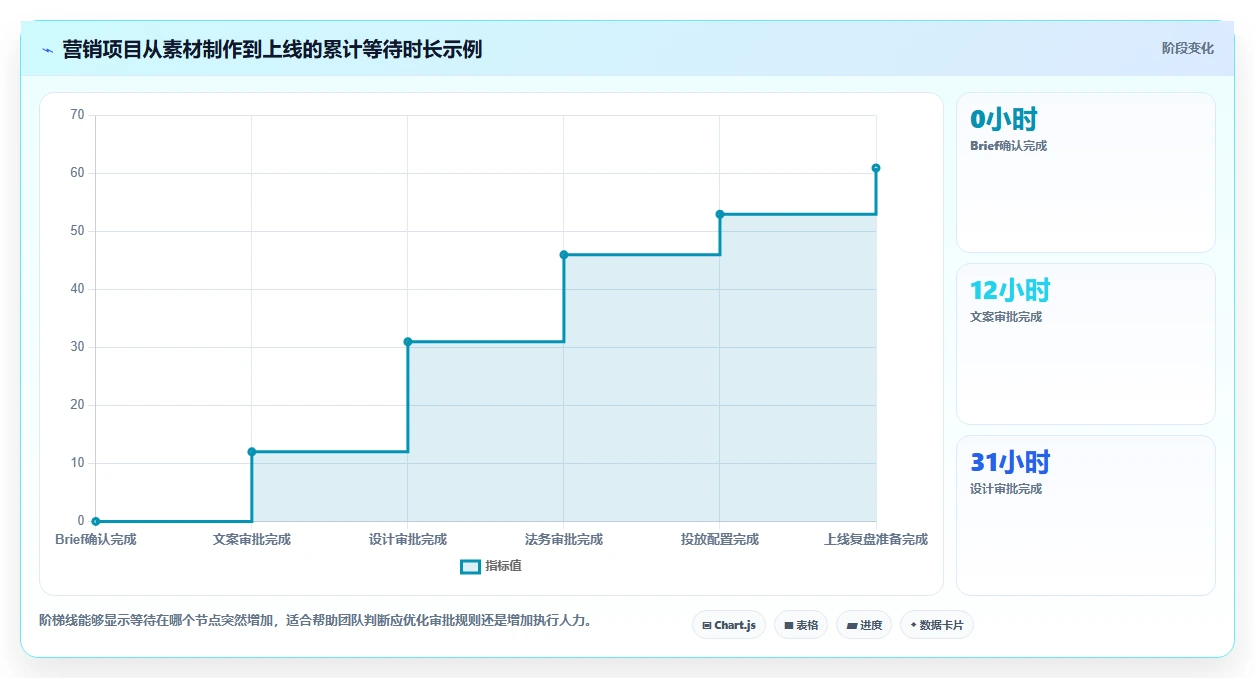Click the y-axis value 60
Screen dimensions: 1255x678
[x=77, y=173]
